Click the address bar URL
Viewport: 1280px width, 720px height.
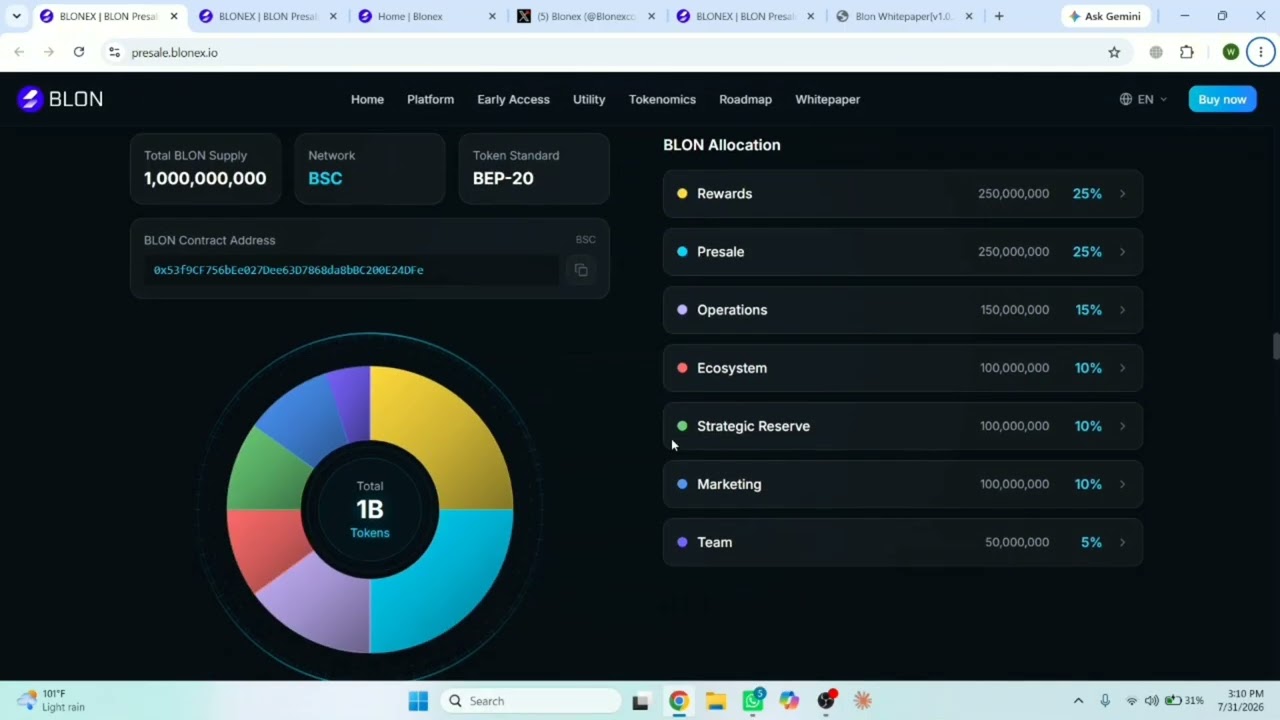(x=174, y=52)
